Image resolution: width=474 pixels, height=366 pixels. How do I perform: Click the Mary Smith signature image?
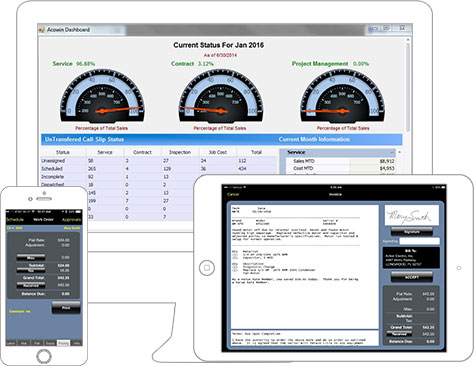pyautogui.click(x=412, y=216)
